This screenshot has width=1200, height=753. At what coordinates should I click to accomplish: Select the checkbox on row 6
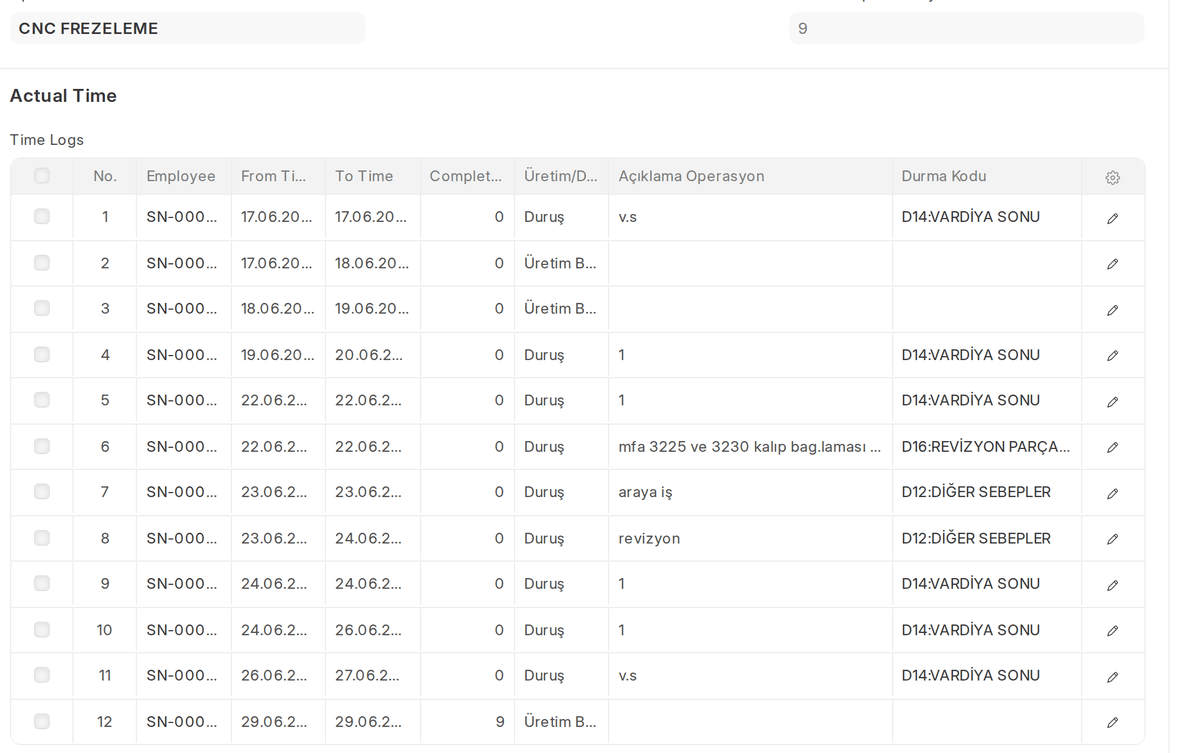tap(42, 446)
